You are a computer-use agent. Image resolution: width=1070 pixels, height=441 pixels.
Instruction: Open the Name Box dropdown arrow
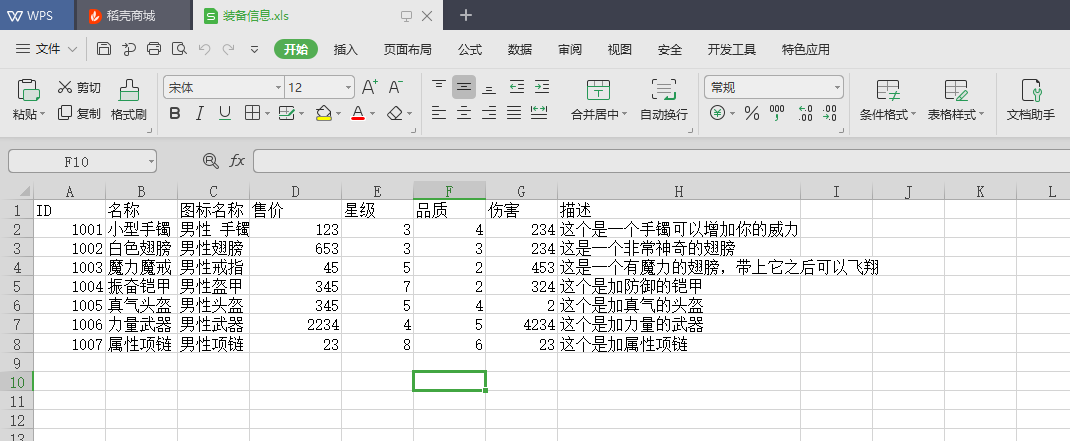(x=151, y=162)
